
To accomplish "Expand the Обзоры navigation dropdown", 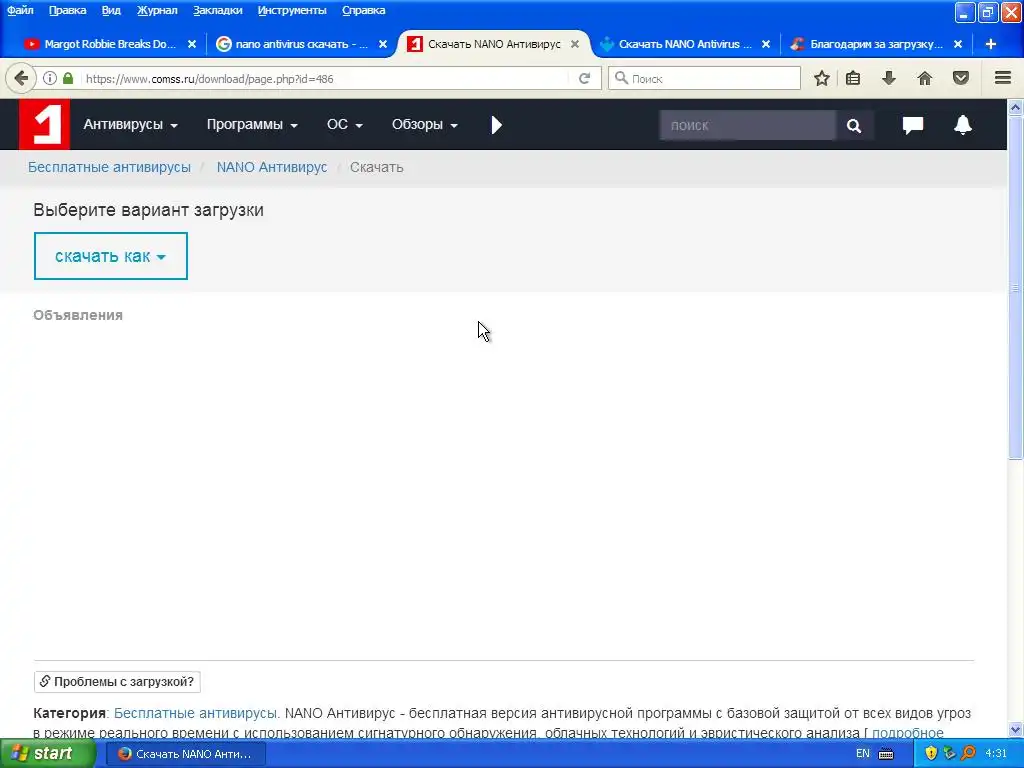I will 424,125.
